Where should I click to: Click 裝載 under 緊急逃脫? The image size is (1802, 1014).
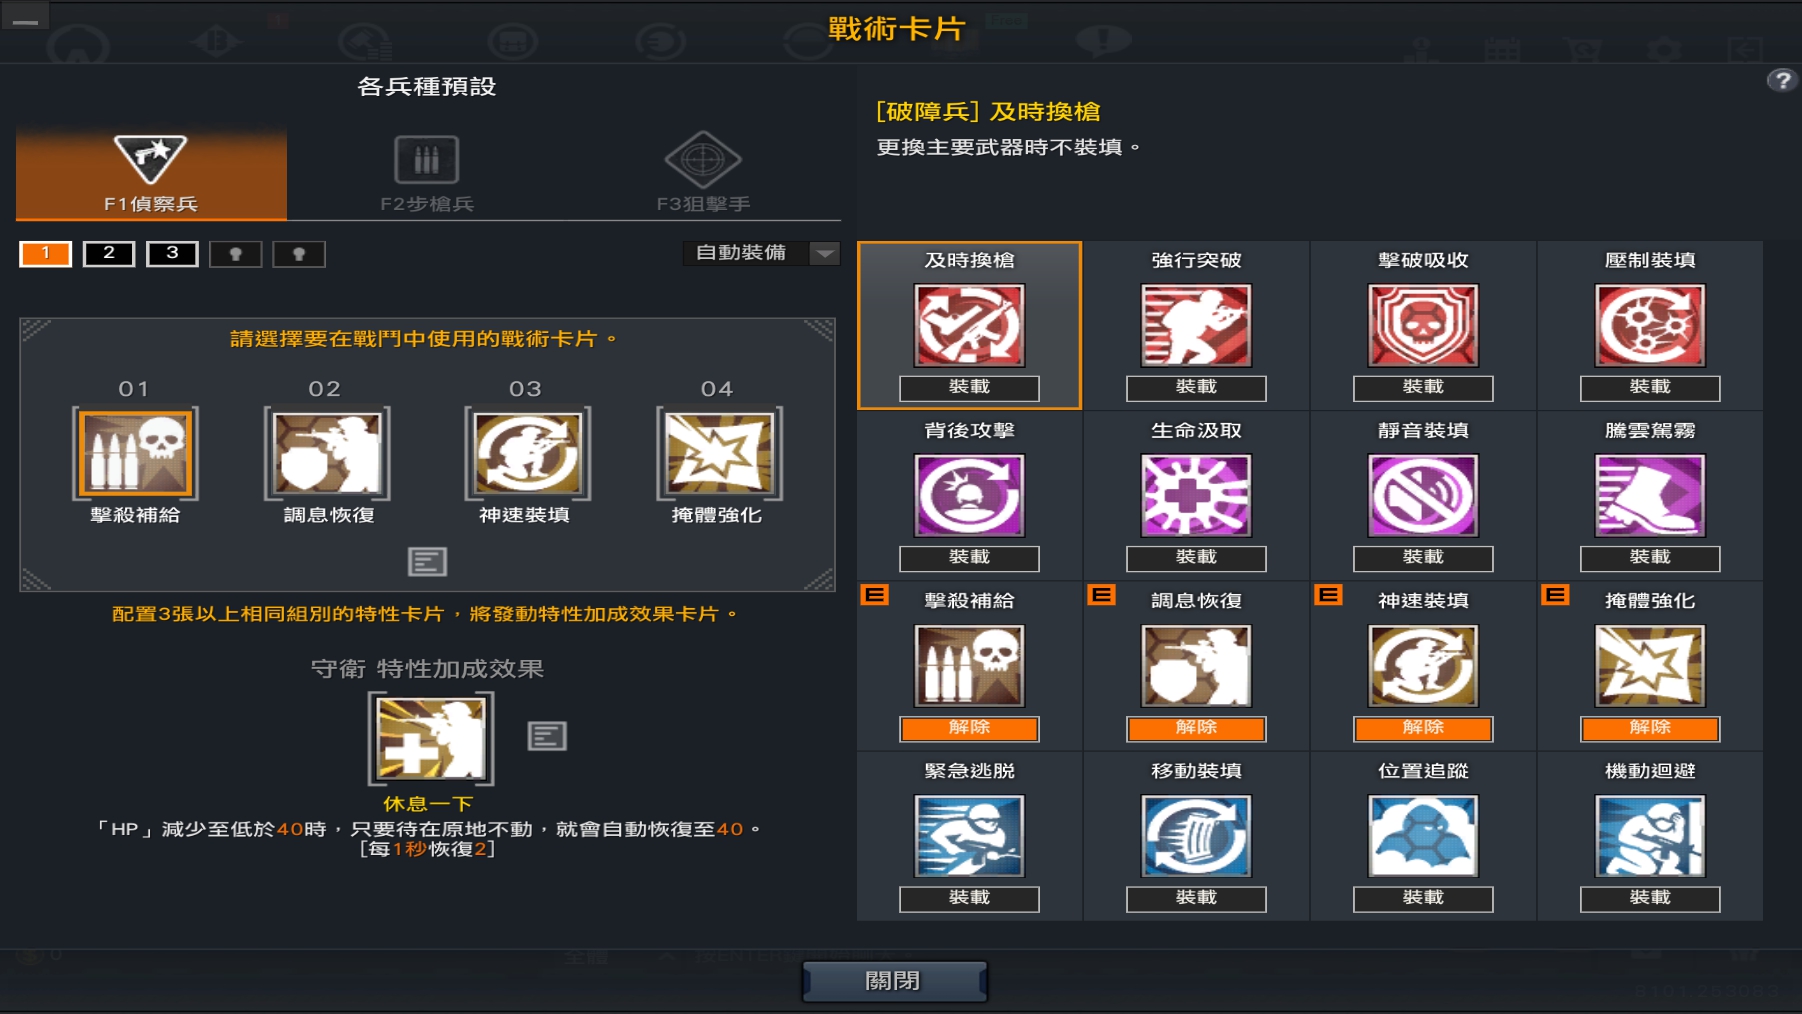click(969, 898)
